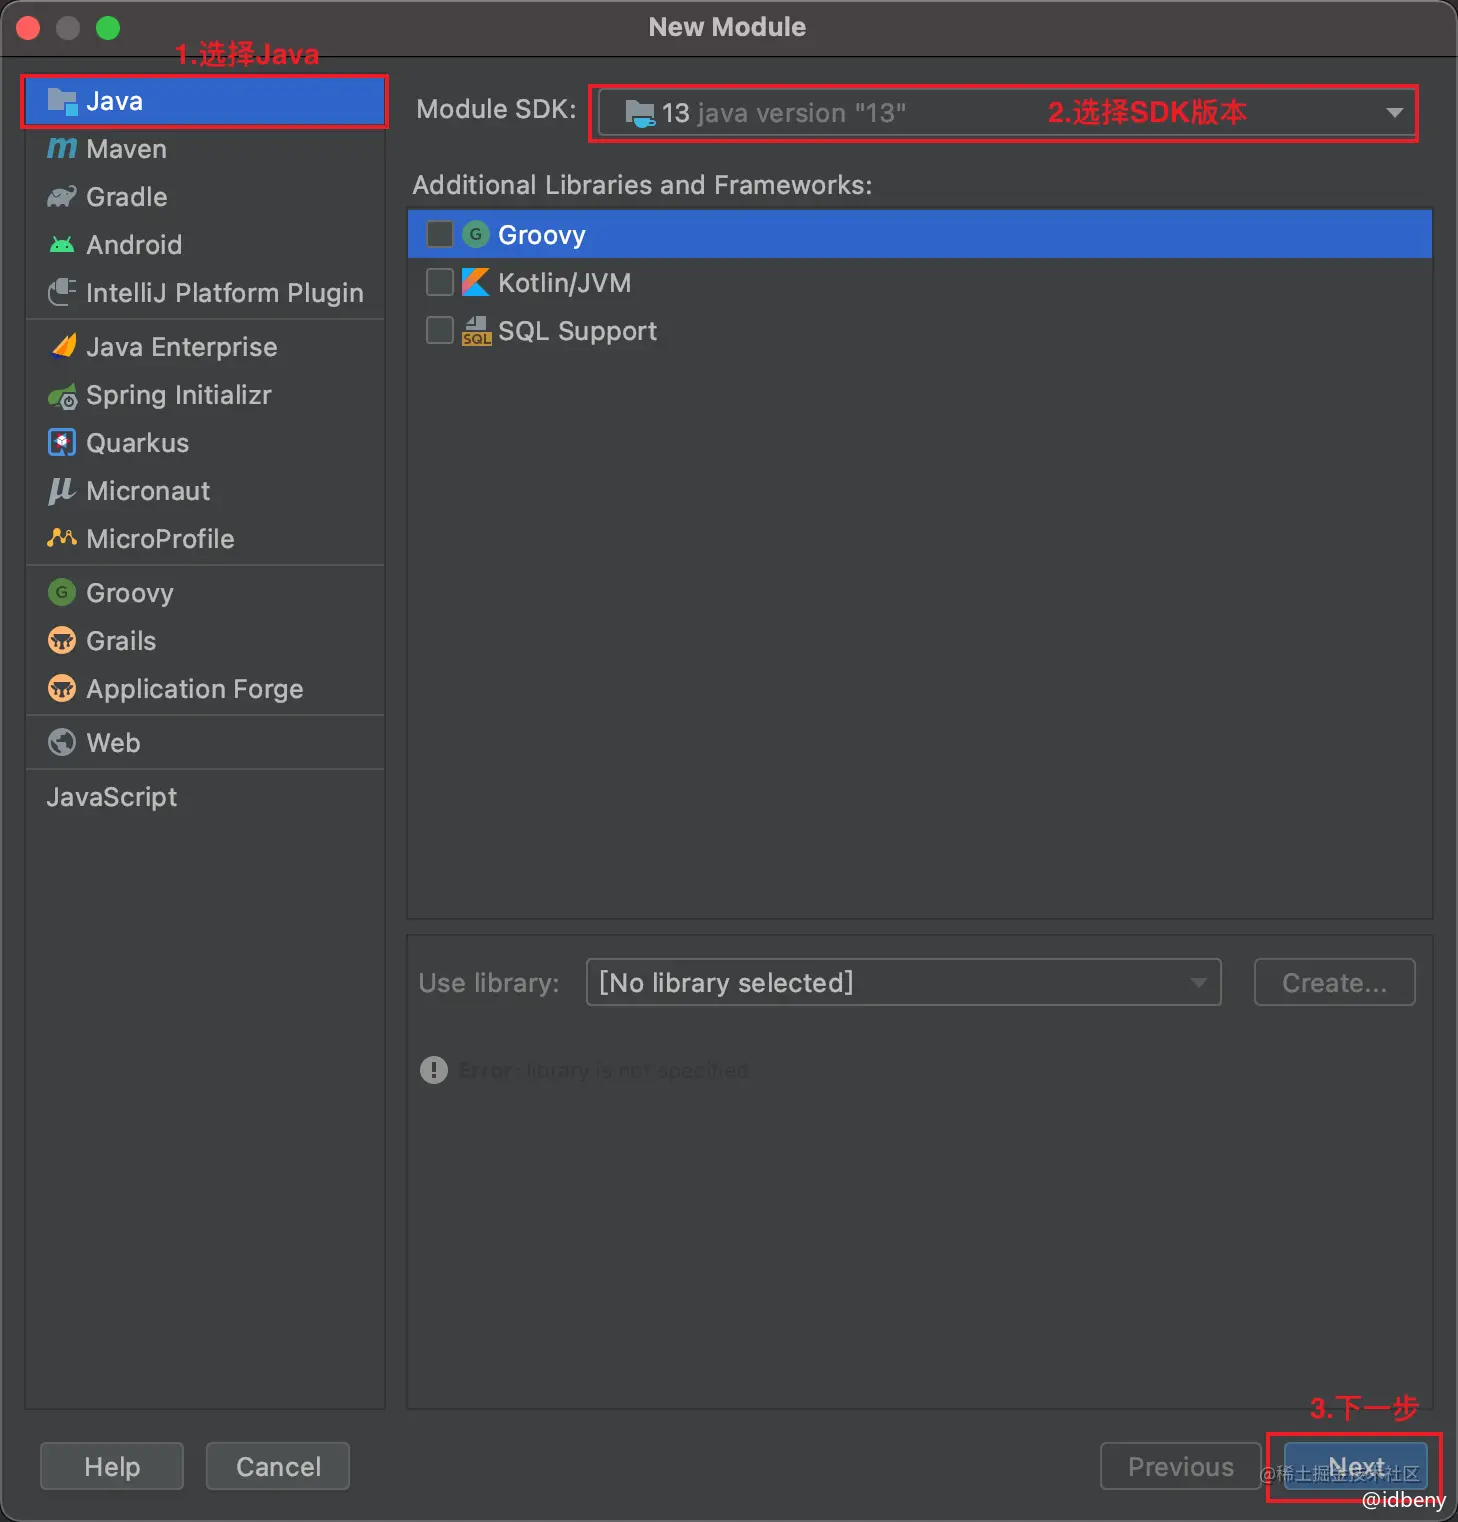Open Help for this dialog
This screenshot has height=1522, width=1458.
pos(112,1466)
